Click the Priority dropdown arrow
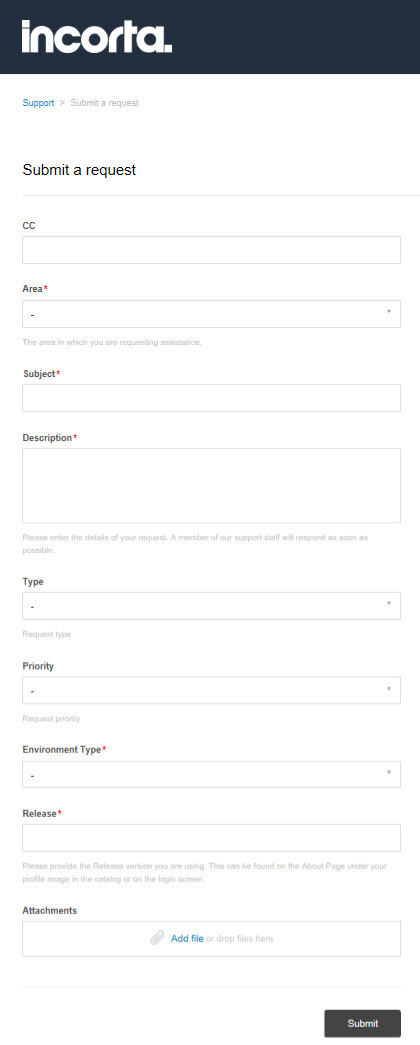Image resolution: width=420 pixels, height=1045 pixels. pyautogui.click(x=389, y=688)
